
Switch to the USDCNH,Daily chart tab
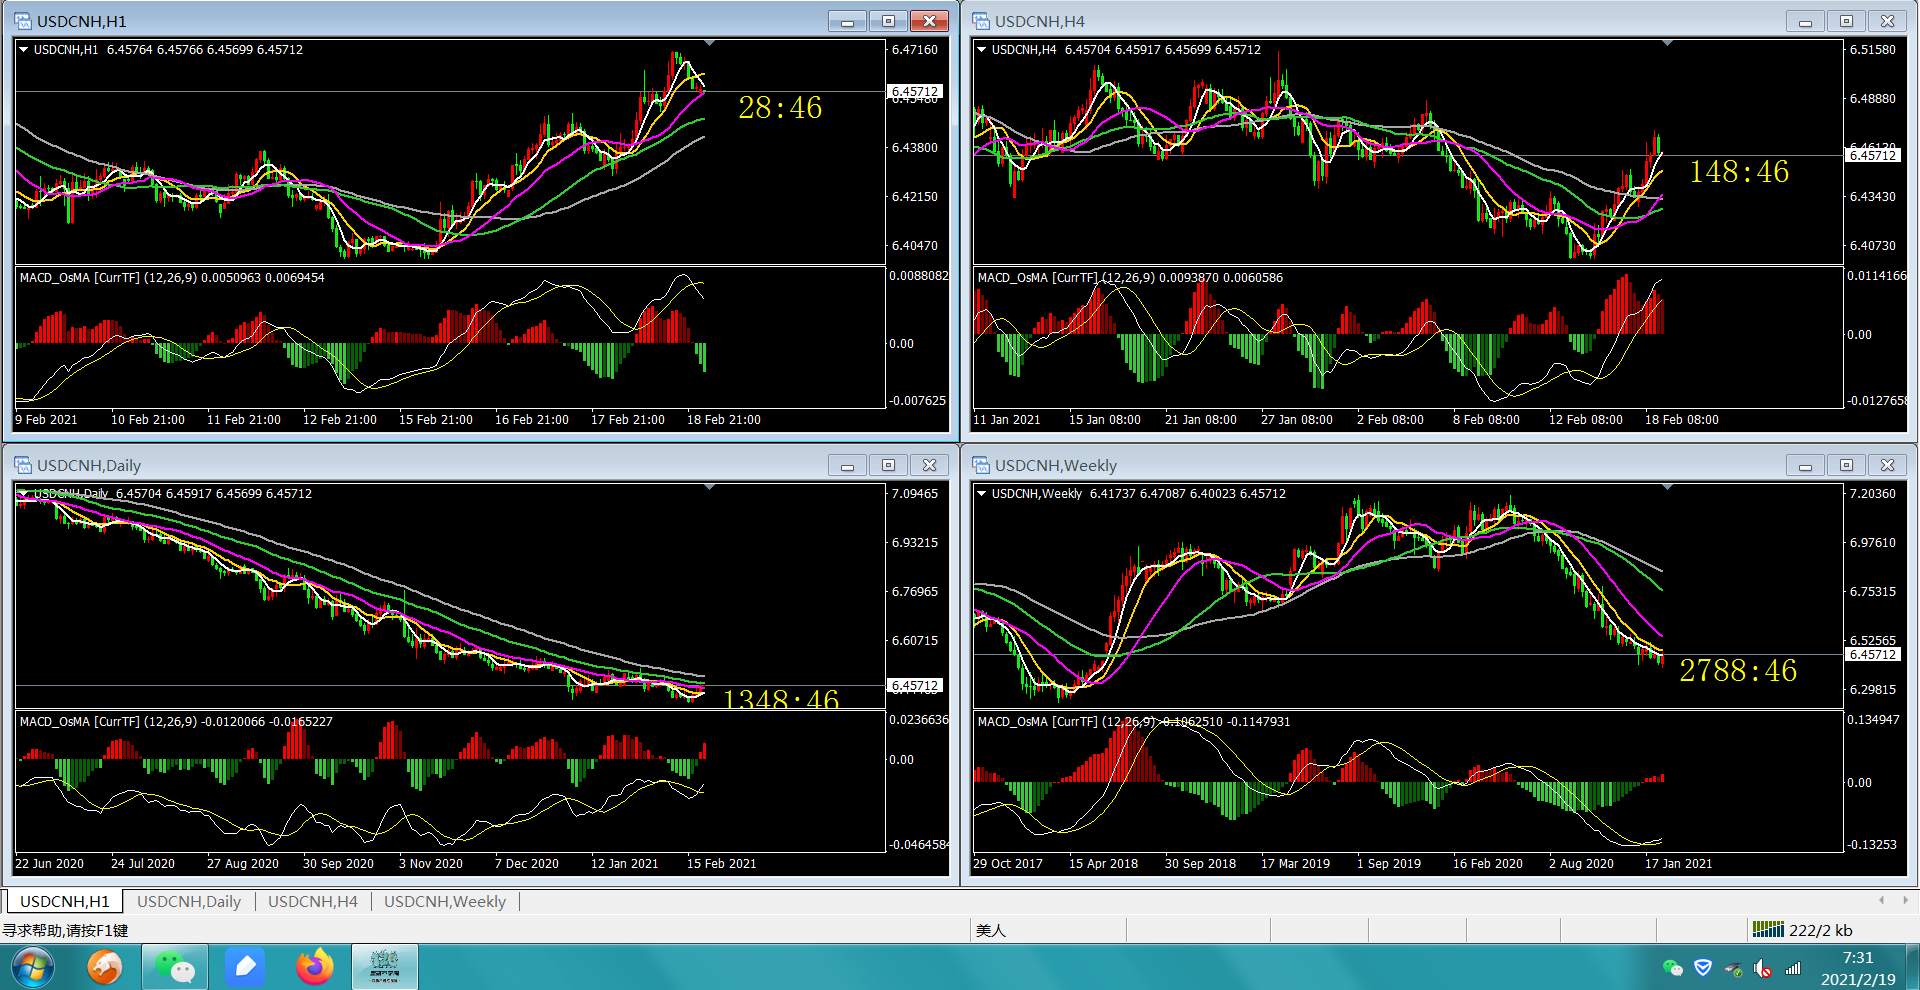(189, 901)
